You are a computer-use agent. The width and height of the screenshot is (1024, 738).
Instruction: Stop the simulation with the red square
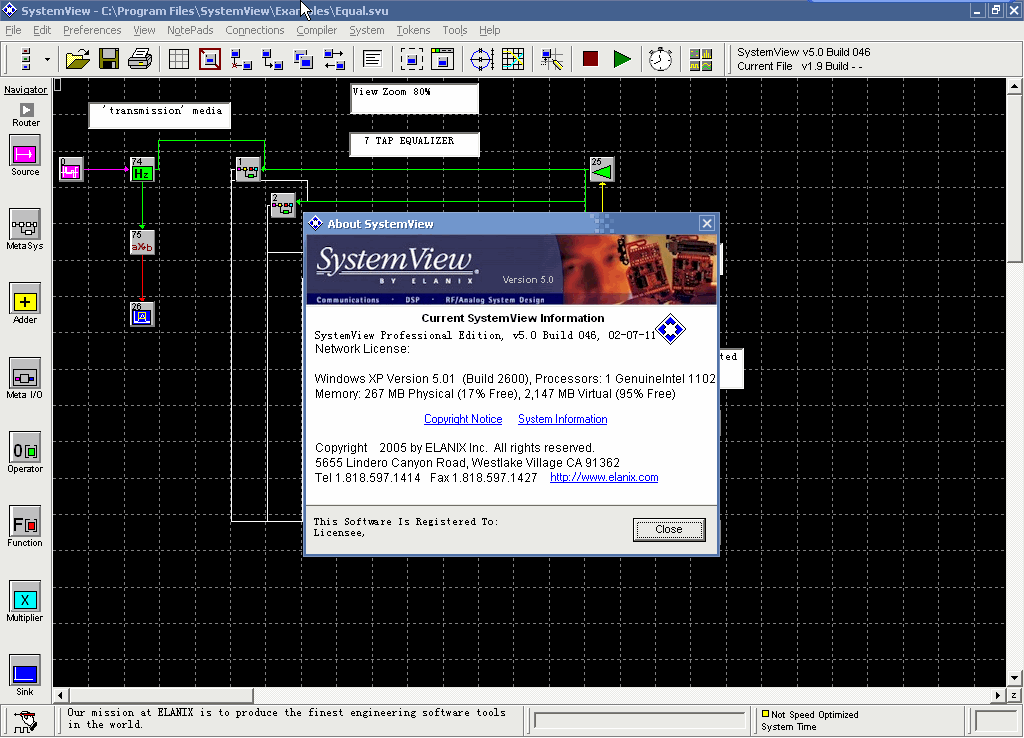(x=590, y=59)
